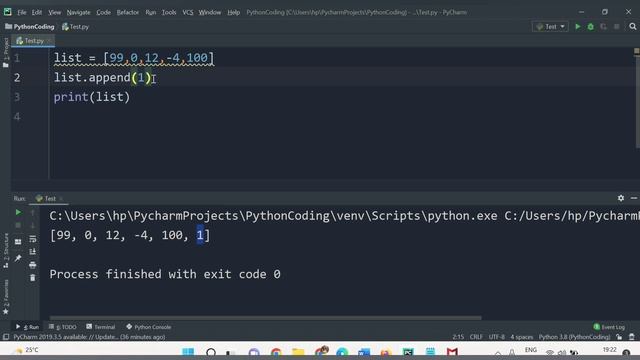Open File Explorer from the taskbar
640x360 pixels.
pyautogui.click(x=298, y=352)
